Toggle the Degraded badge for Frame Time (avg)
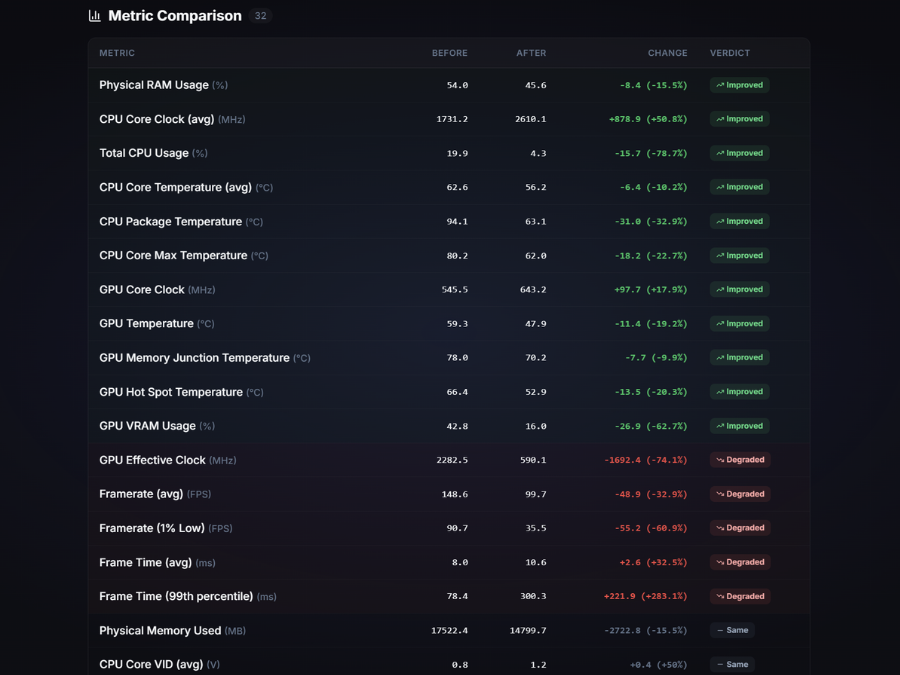The height and width of the screenshot is (675, 900). click(x=739, y=562)
